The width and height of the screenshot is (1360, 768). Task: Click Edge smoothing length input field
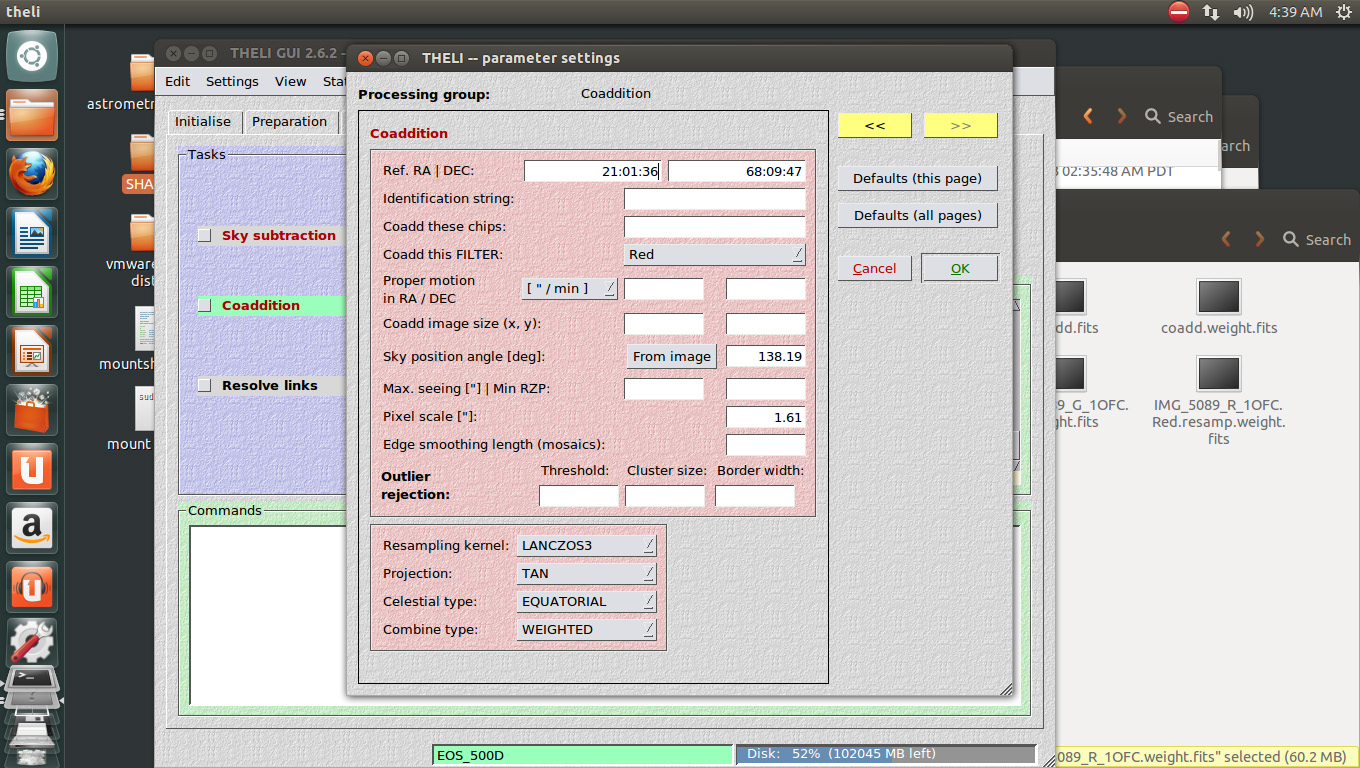(x=765, y=445)
